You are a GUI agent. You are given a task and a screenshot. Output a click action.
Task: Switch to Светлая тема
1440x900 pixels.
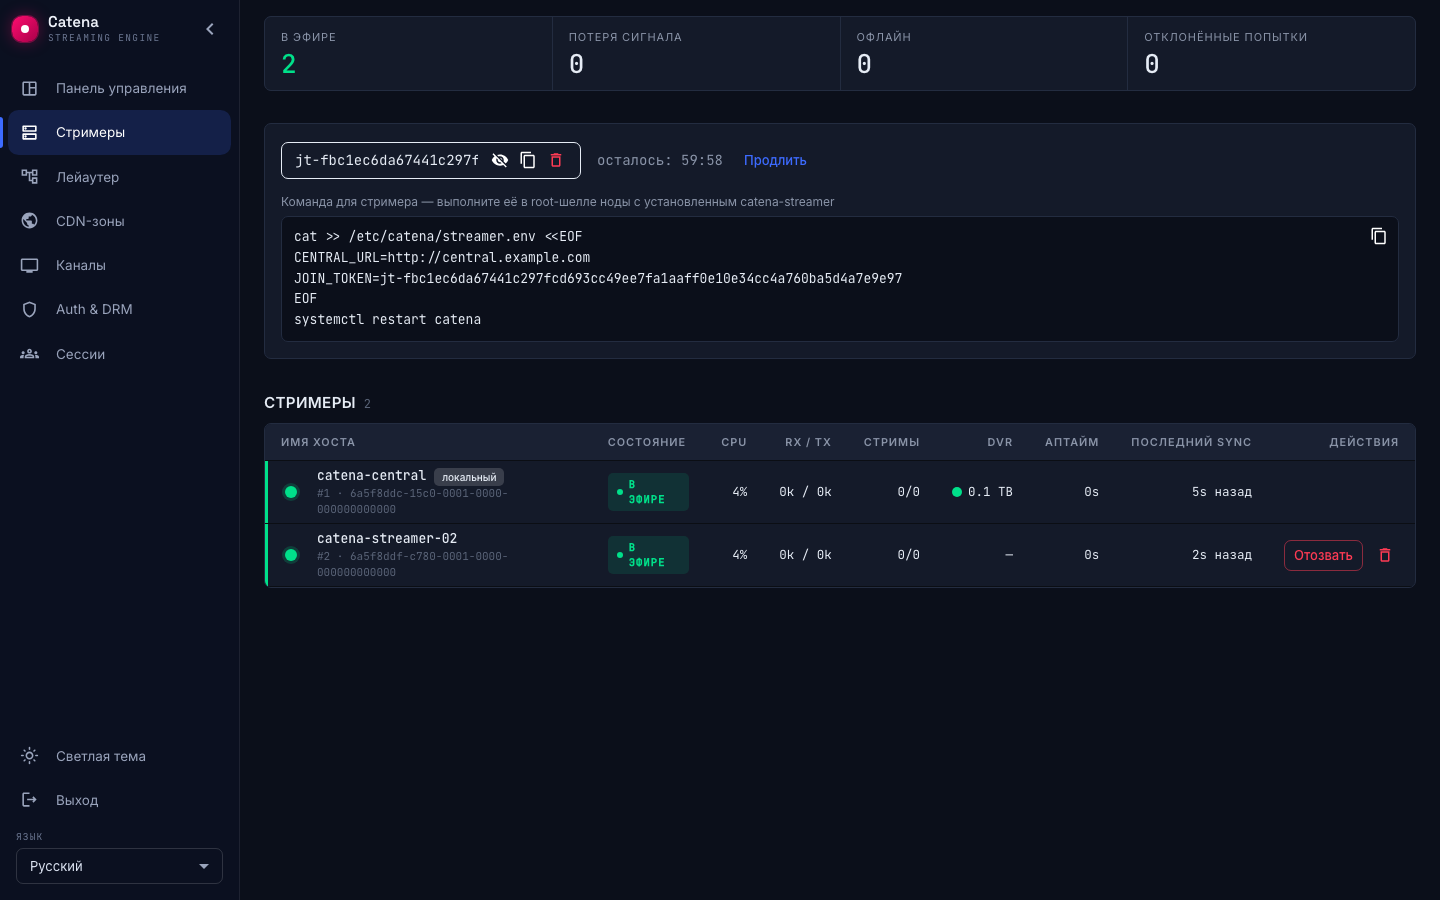[x=119, y=756]
